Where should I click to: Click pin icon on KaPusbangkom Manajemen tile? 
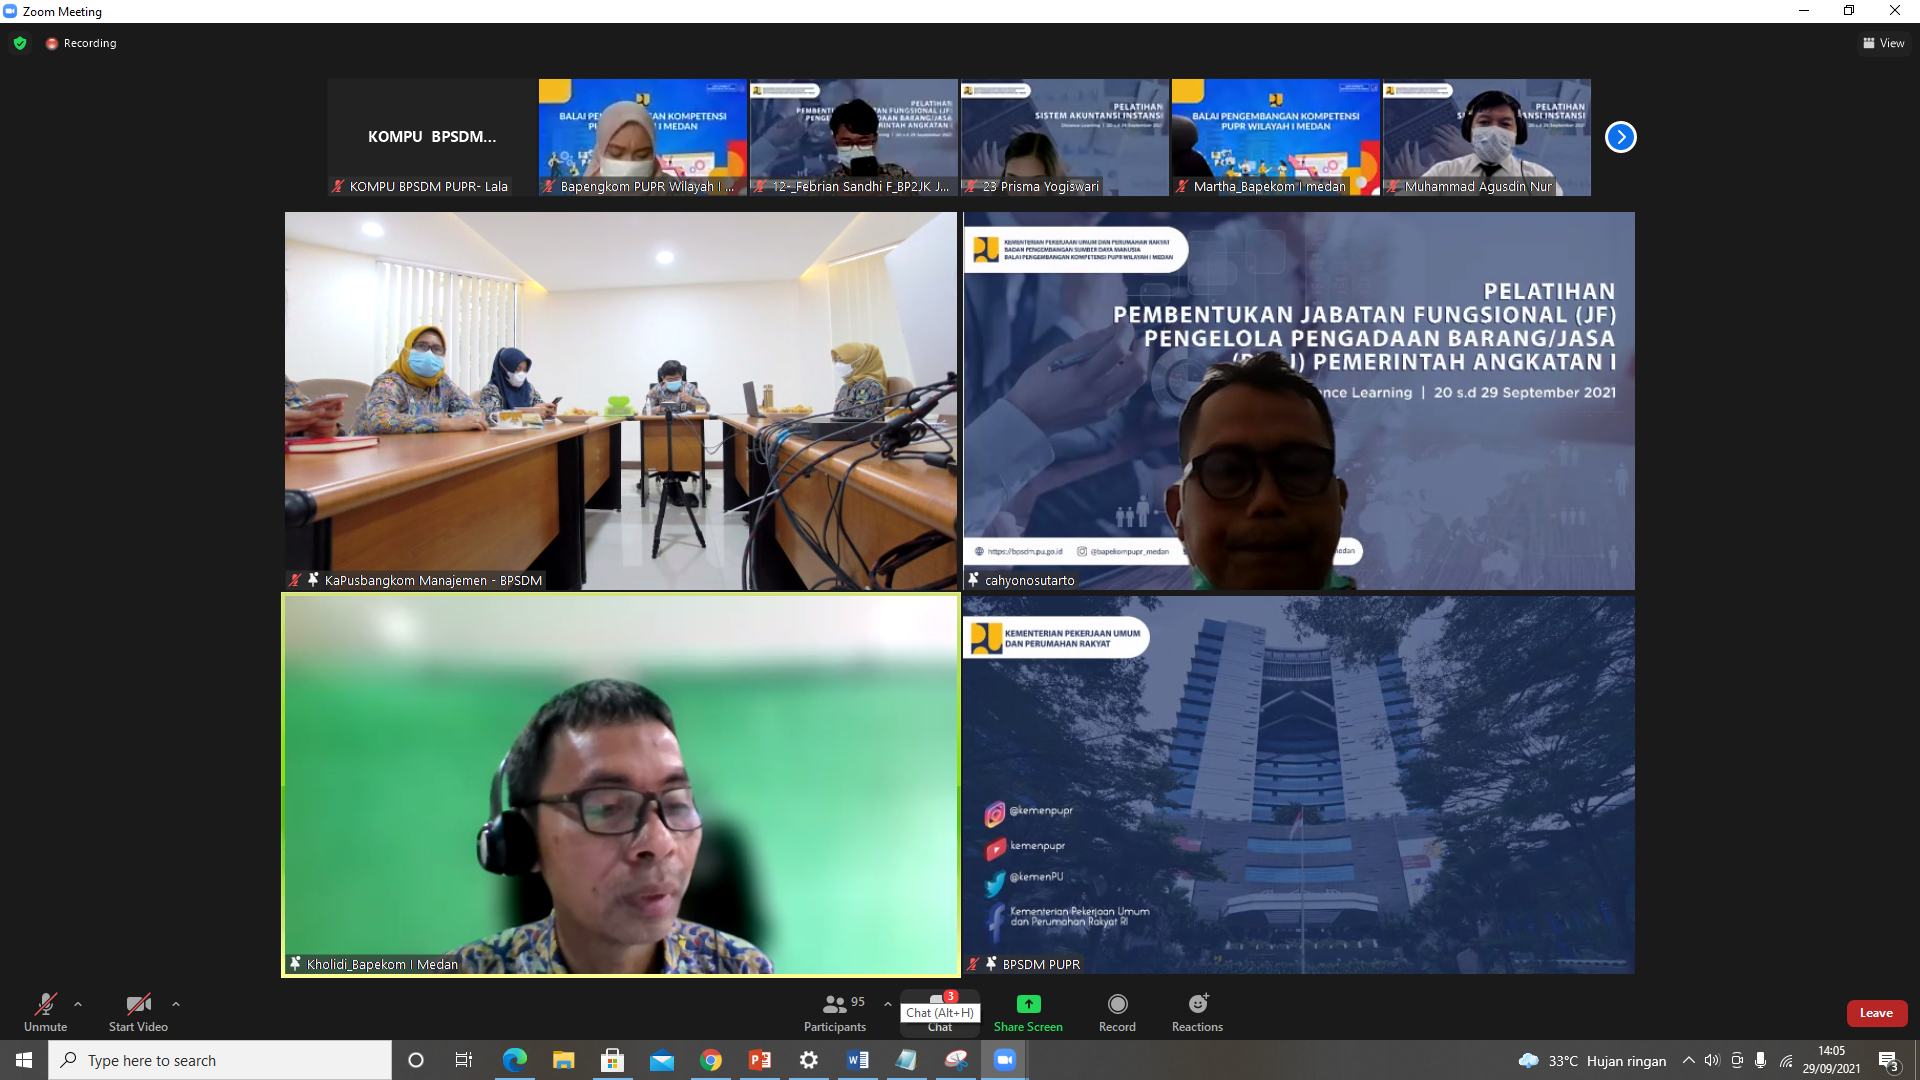(313, 580)
